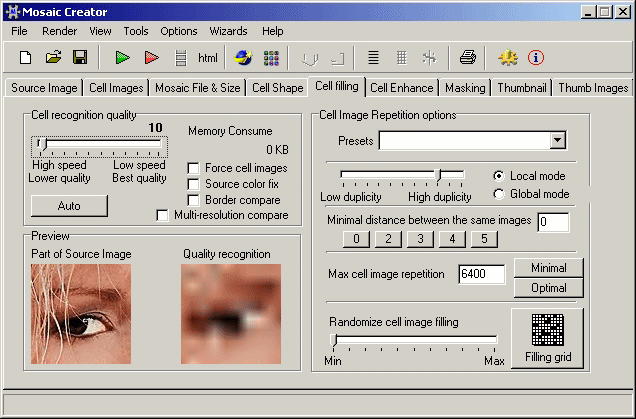Switch to Thumb Images tab
636x419 pixels.
[x=593, y=88]
